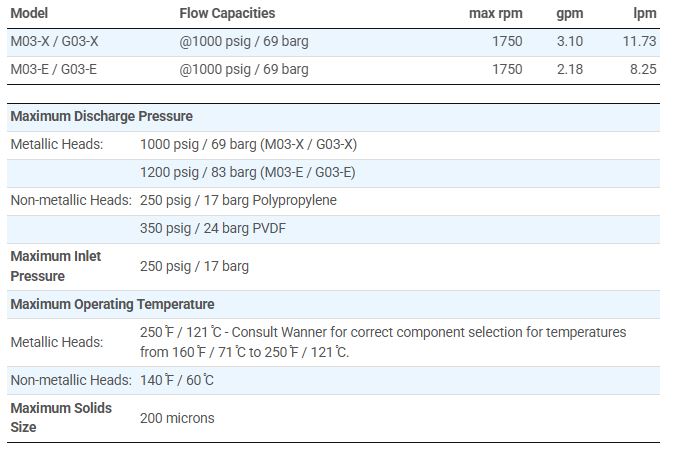The width and height of the screenshot is (674, 457).
Task: Click the 8.25 lpm value
Action: [642, 69]
